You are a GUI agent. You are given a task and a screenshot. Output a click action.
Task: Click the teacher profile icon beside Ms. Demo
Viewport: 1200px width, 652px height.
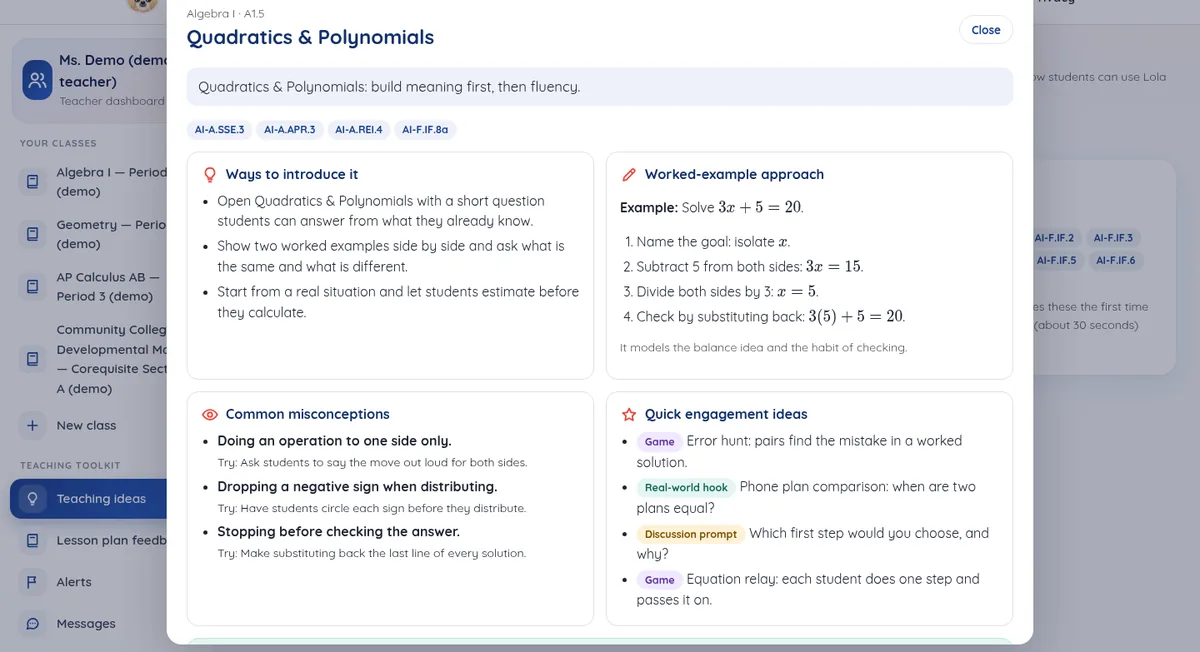[37, 80]
